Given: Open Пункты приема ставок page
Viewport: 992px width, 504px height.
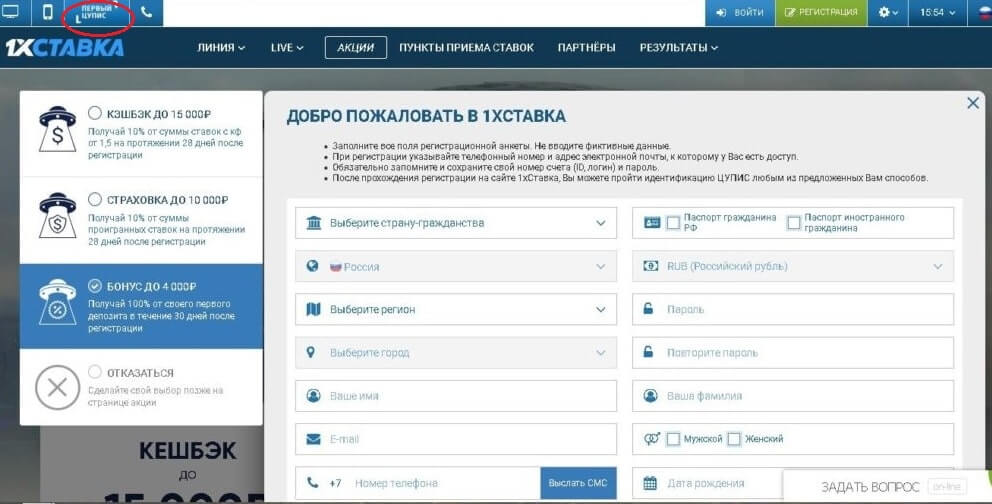Looking at the screenshot, I should coord(466,47).
